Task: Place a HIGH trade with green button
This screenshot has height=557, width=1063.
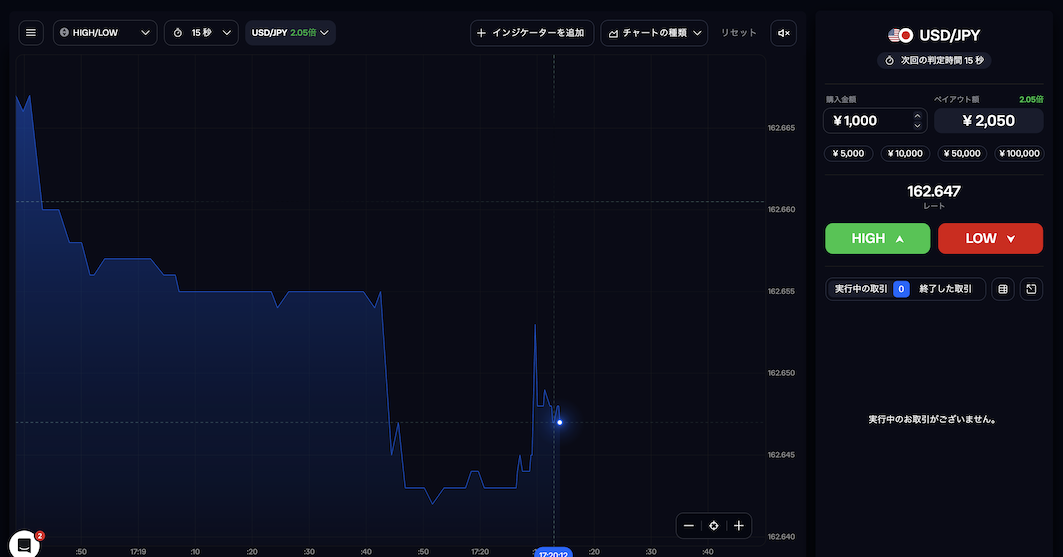Action: click(x=878, y=239)
